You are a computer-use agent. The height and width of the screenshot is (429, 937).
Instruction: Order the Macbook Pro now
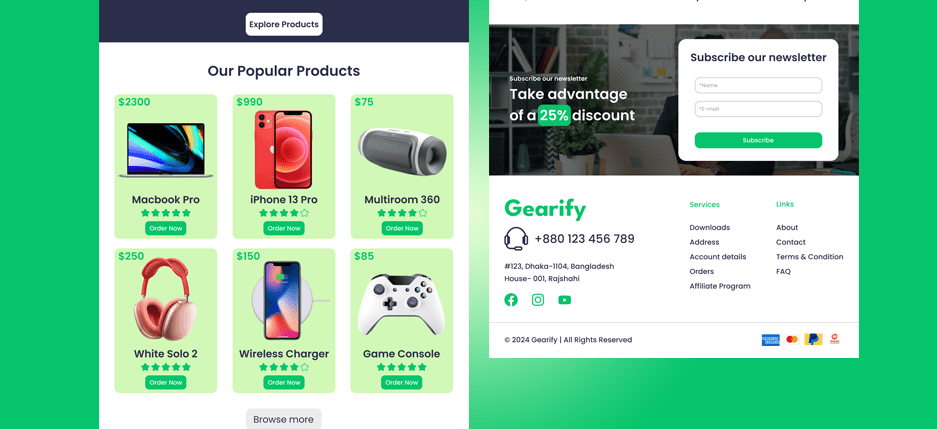point(166,228)
